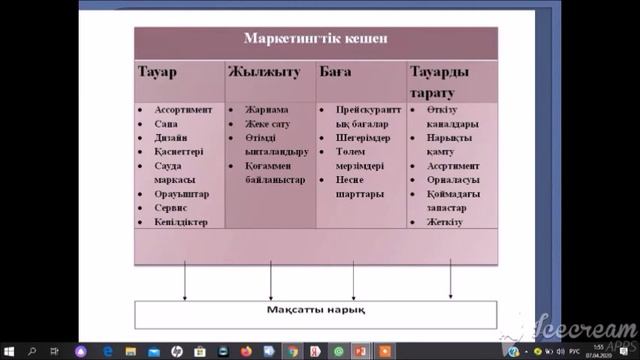This screenshot has width=640, height=360.
Task: Switch to PowerPoint on the taskbar
Action: coord(361,351)
